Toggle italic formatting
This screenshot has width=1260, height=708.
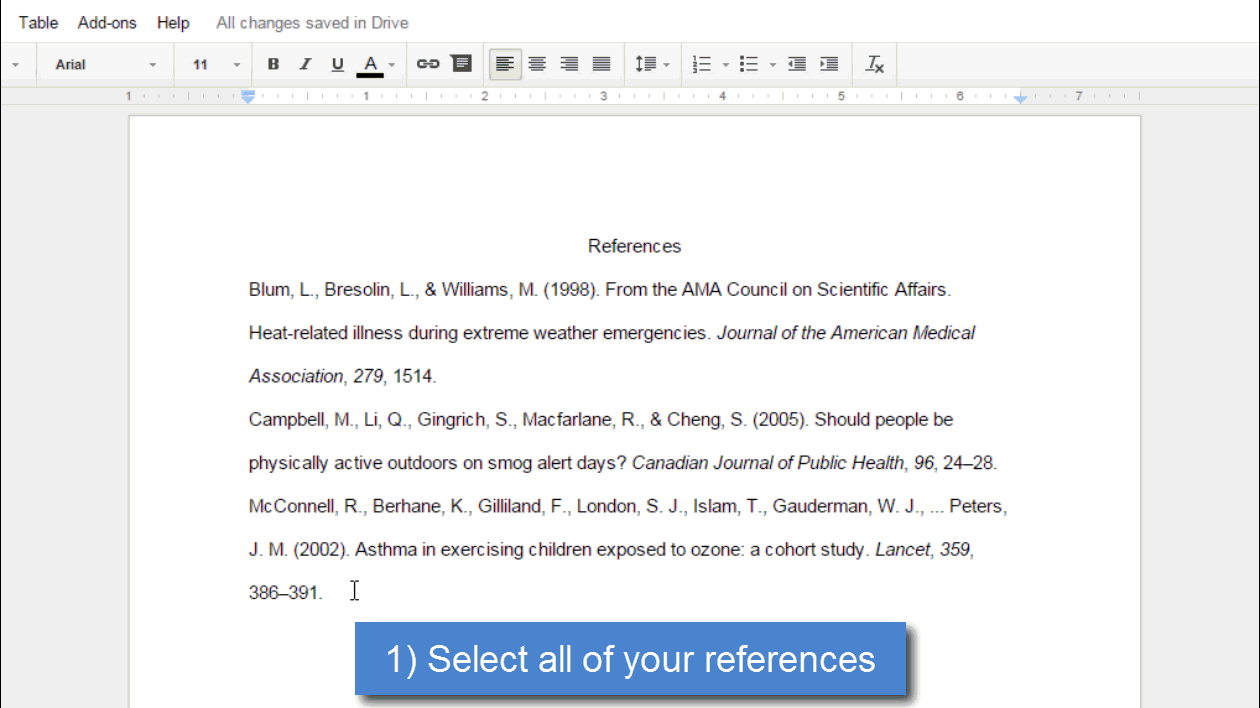(305, 63)
